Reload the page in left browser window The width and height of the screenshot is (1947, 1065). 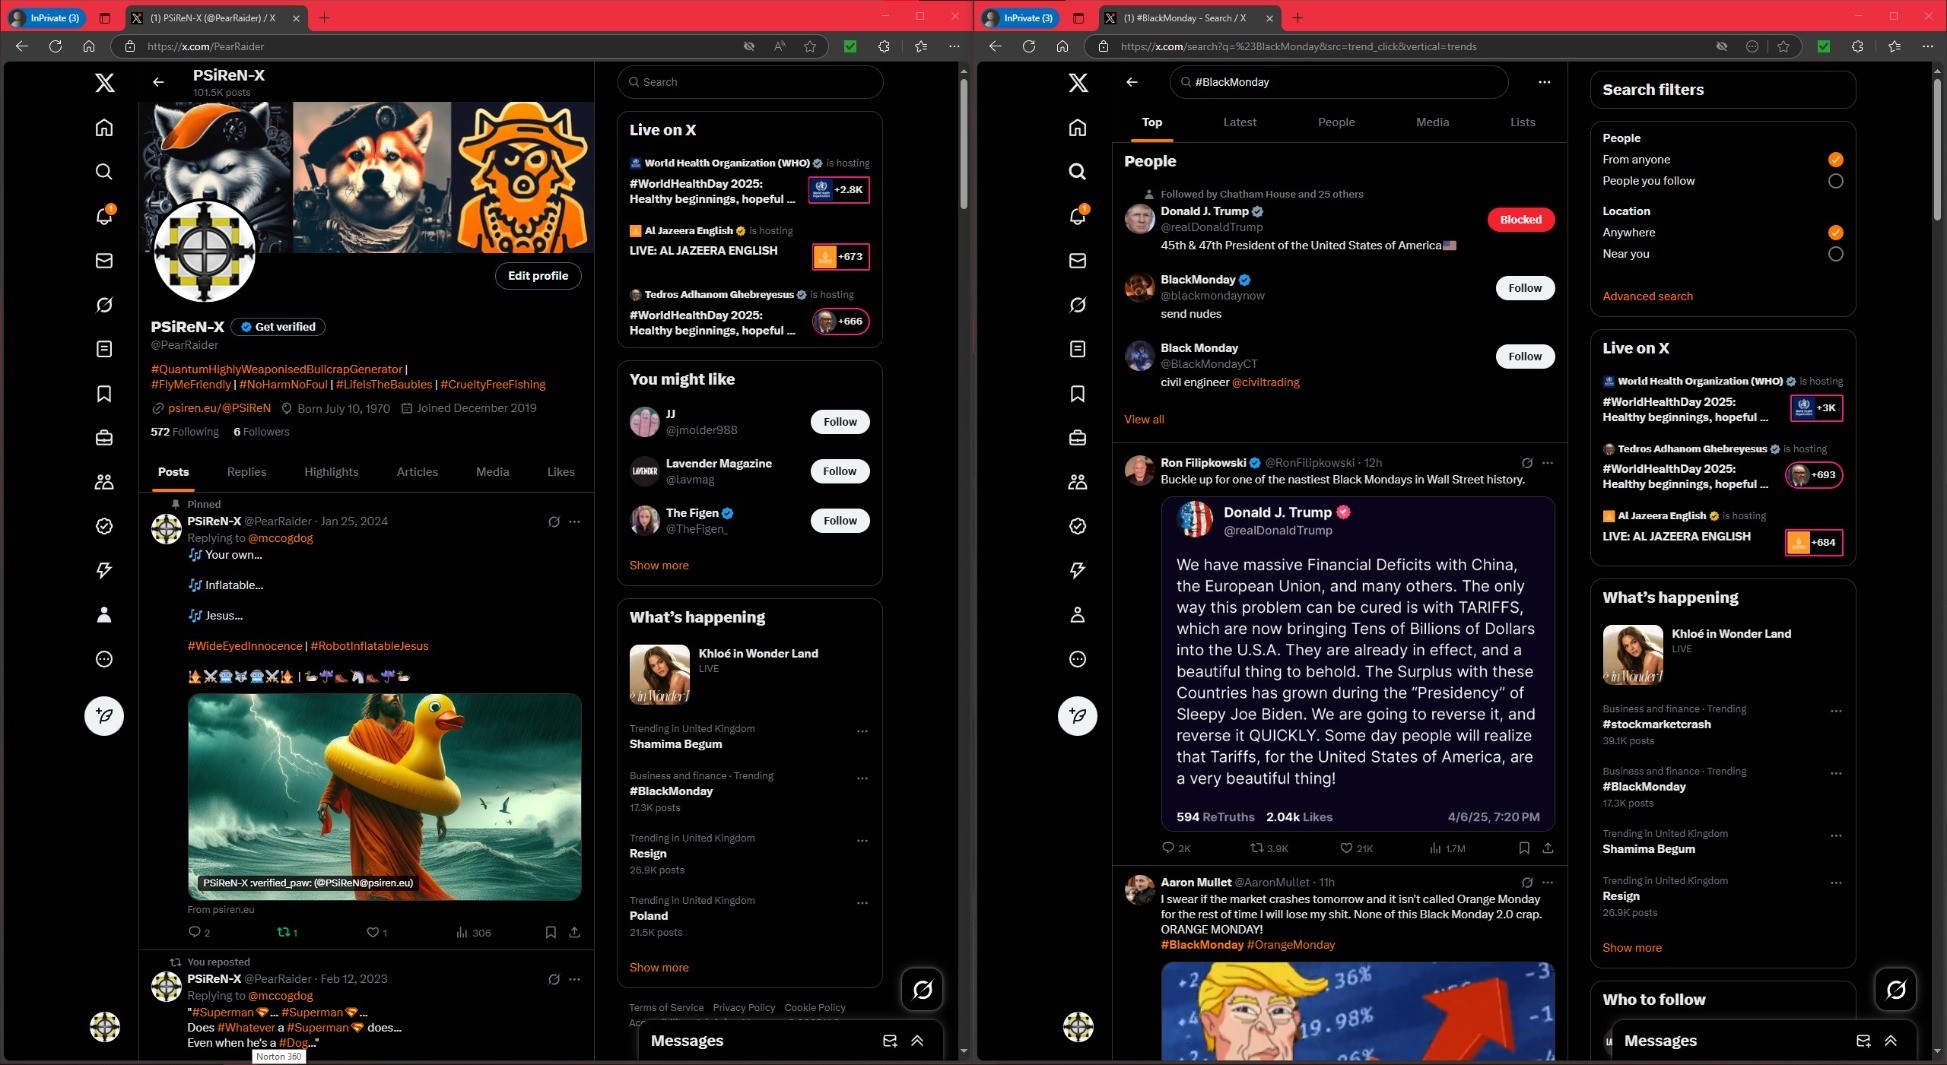pyautogui.click(x=55, y=46)
